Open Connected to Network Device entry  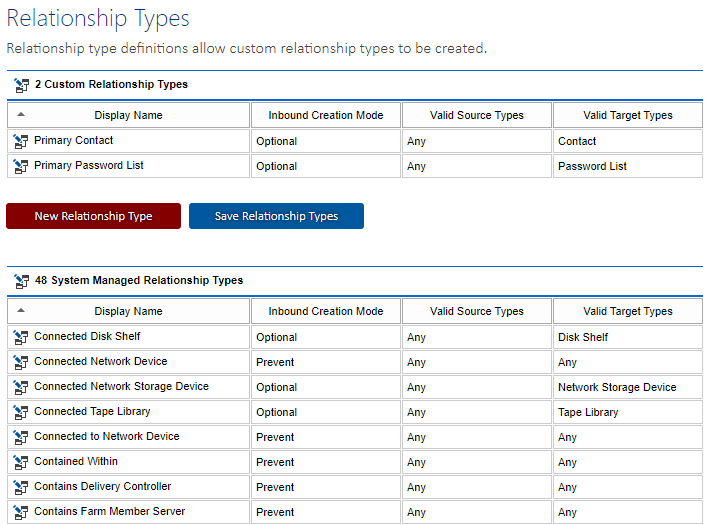107,436
